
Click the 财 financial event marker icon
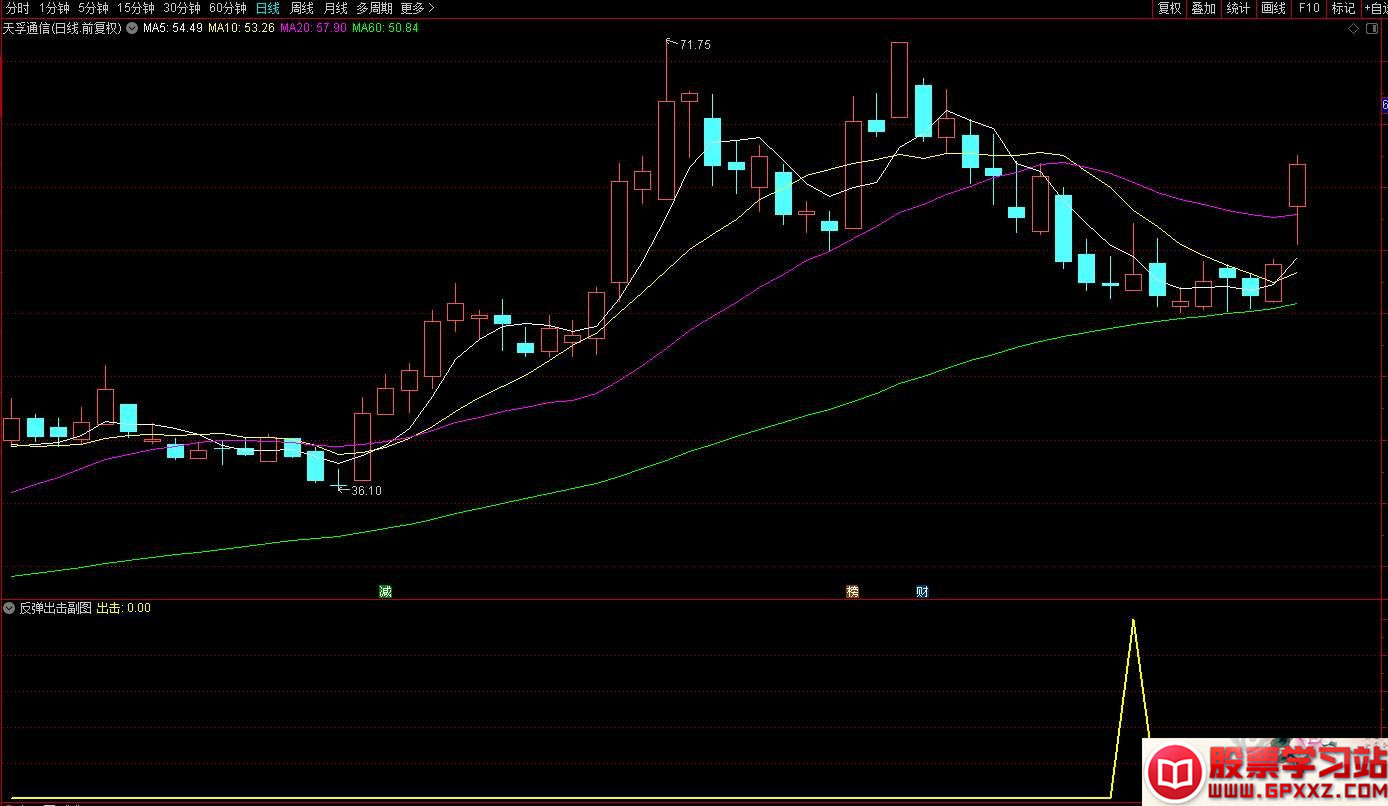[922, 591]
